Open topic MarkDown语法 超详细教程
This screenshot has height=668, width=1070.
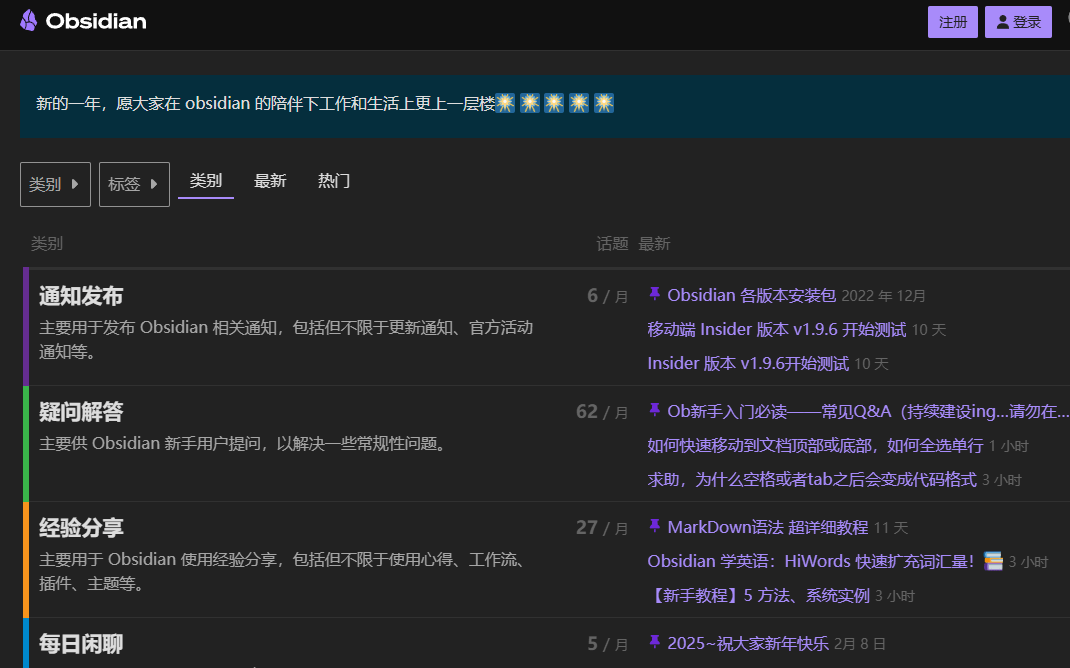768,527
